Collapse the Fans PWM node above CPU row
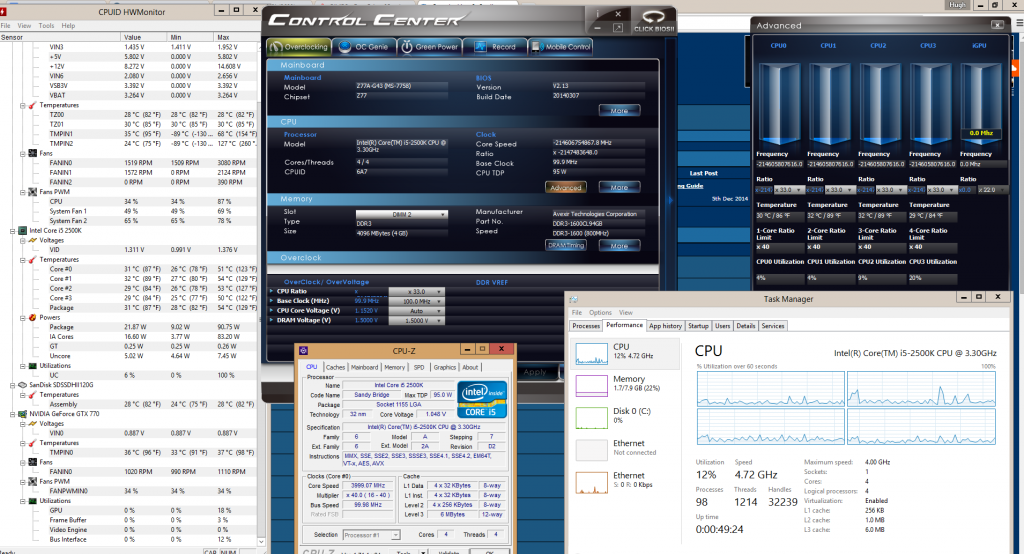Screen dimensions: 1024x554 click(23, 192)
